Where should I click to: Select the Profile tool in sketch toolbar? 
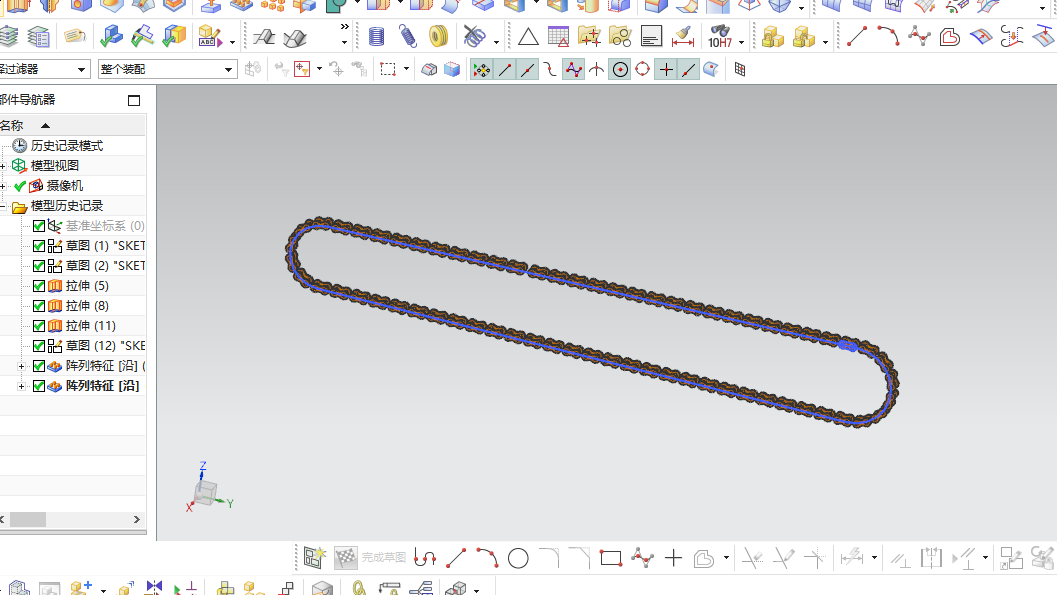[x=425, y=559]
